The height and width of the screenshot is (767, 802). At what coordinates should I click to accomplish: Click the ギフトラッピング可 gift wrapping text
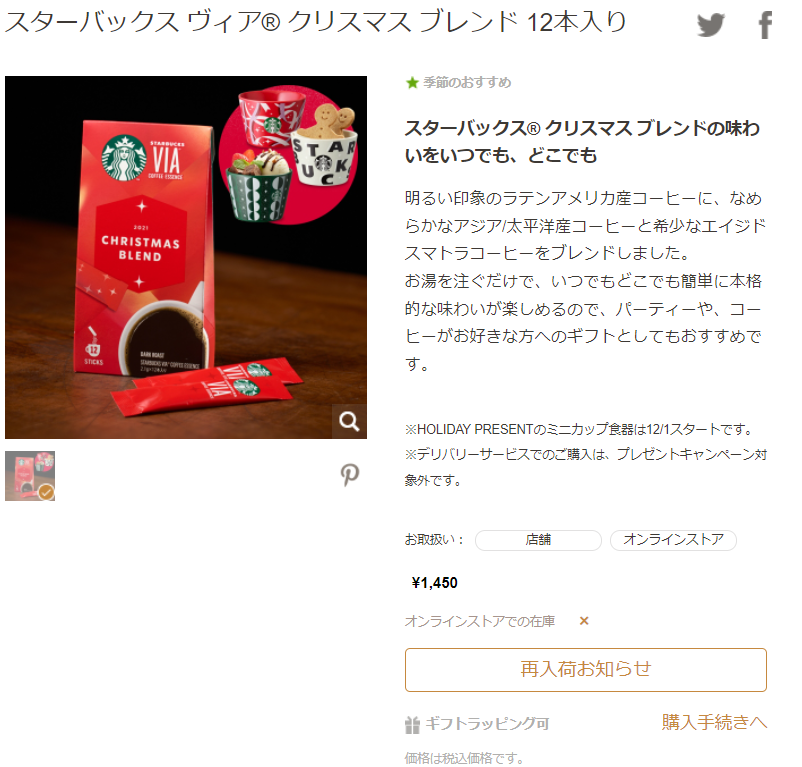click(x=487, y=724)
